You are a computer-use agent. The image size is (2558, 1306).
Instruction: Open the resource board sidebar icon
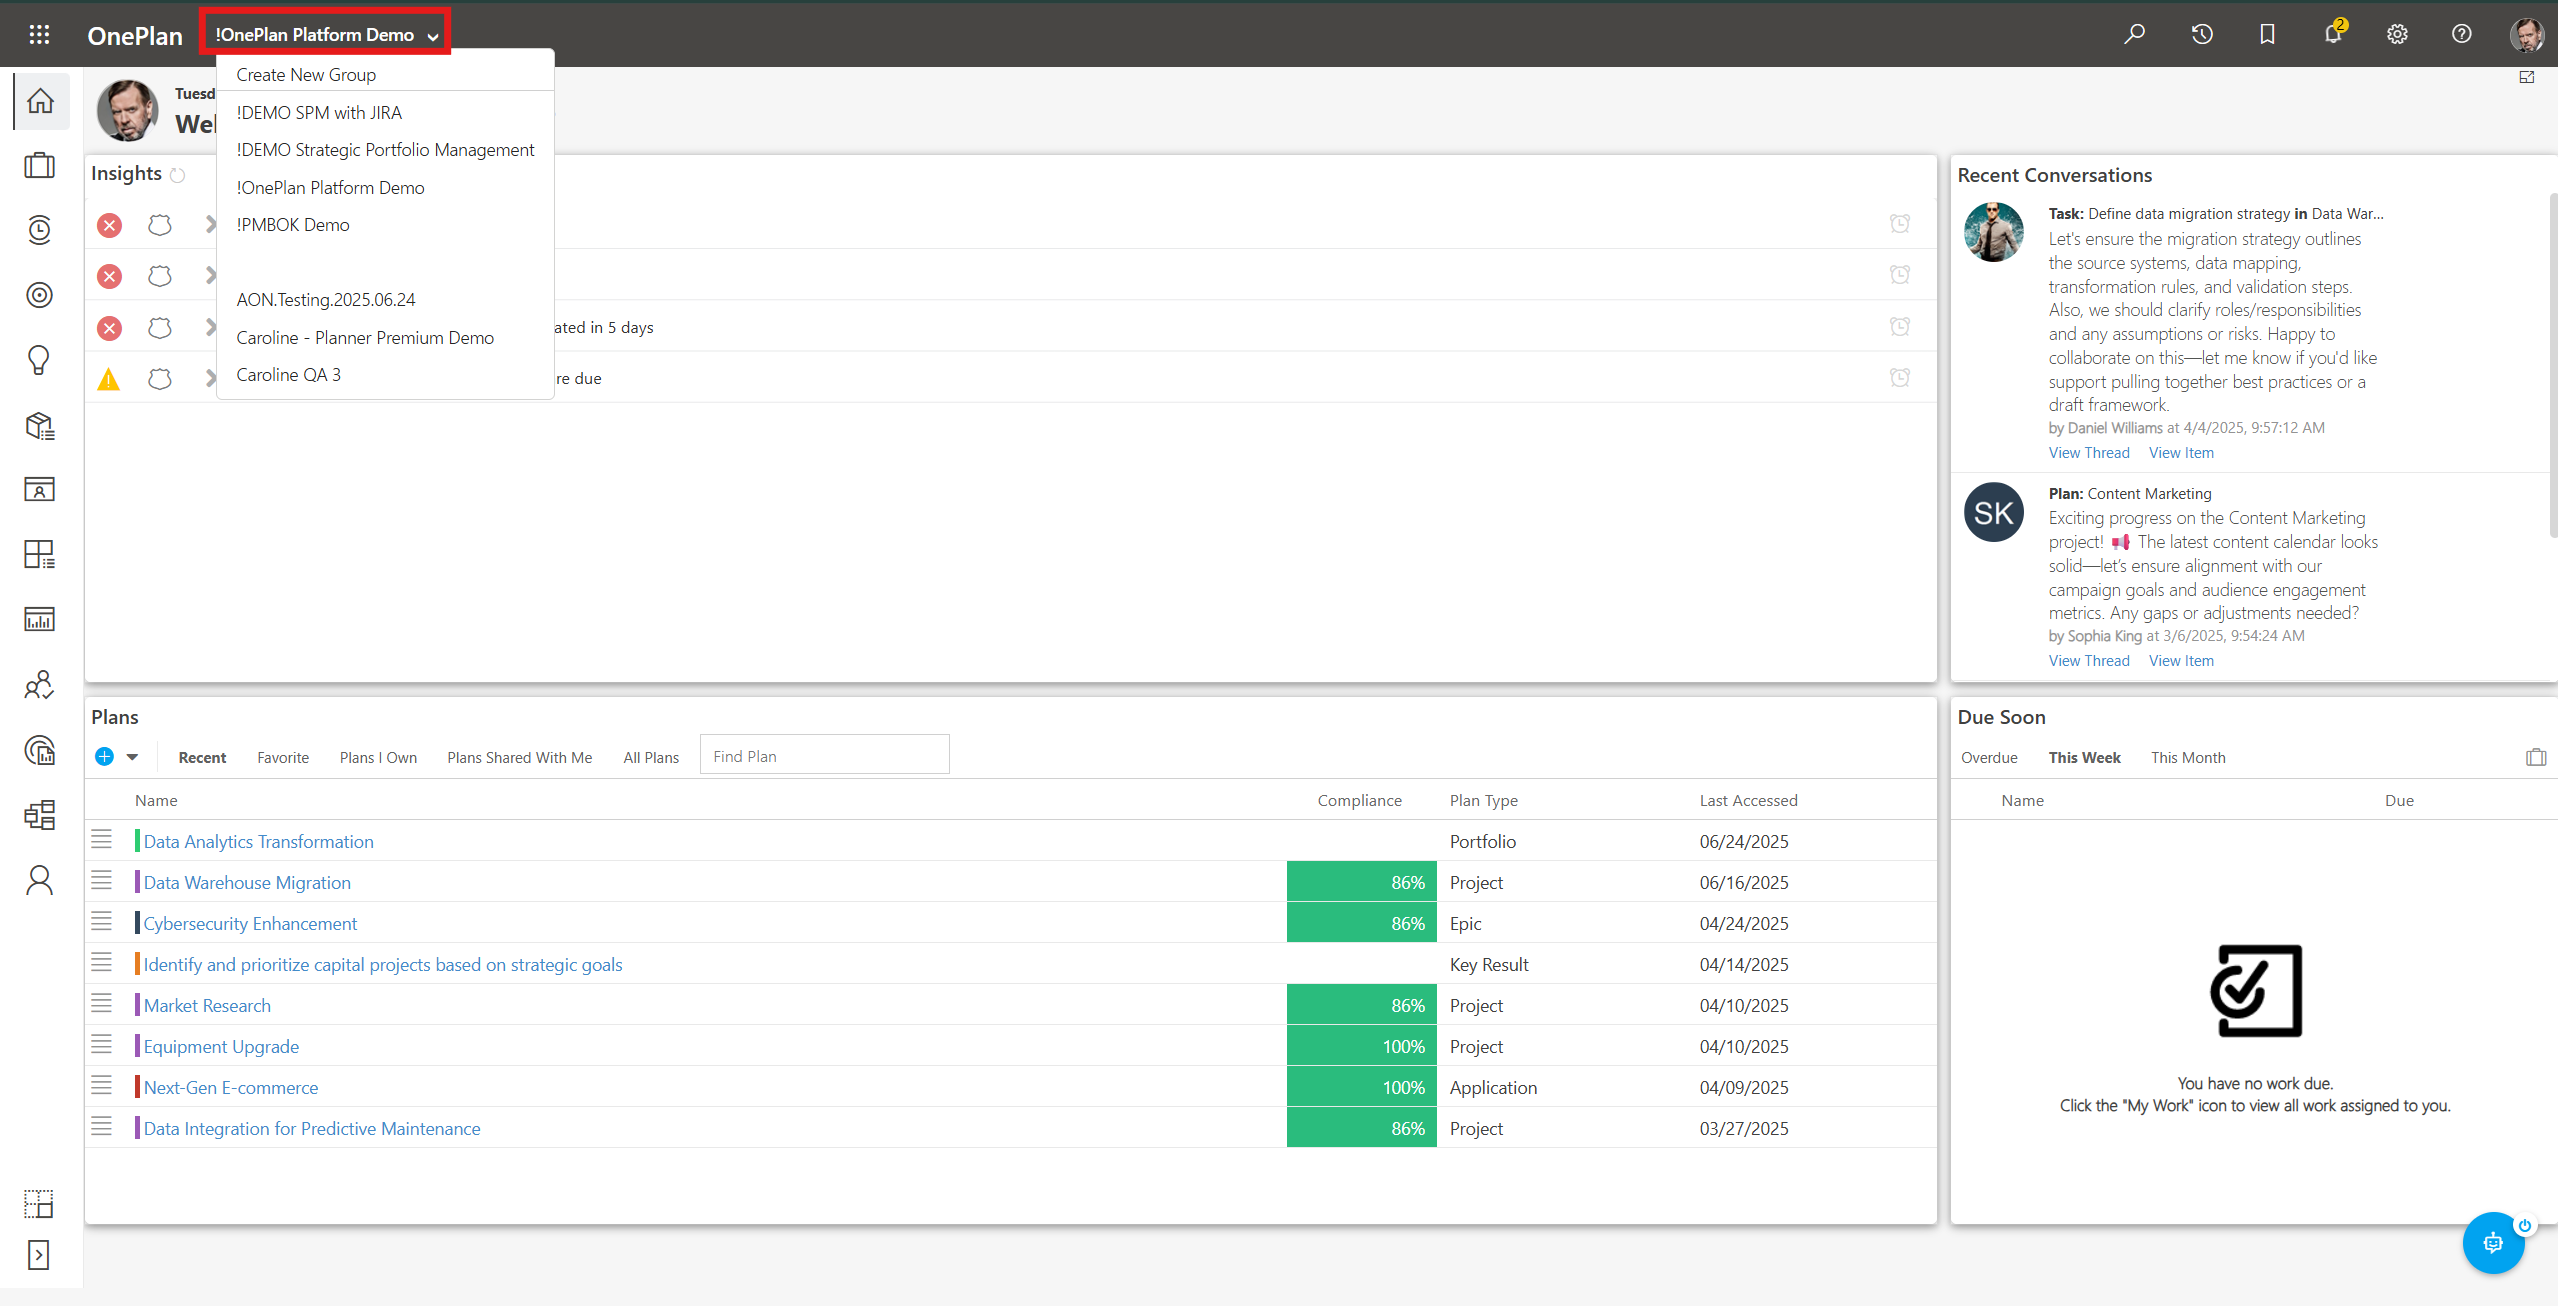coord(40,490)
